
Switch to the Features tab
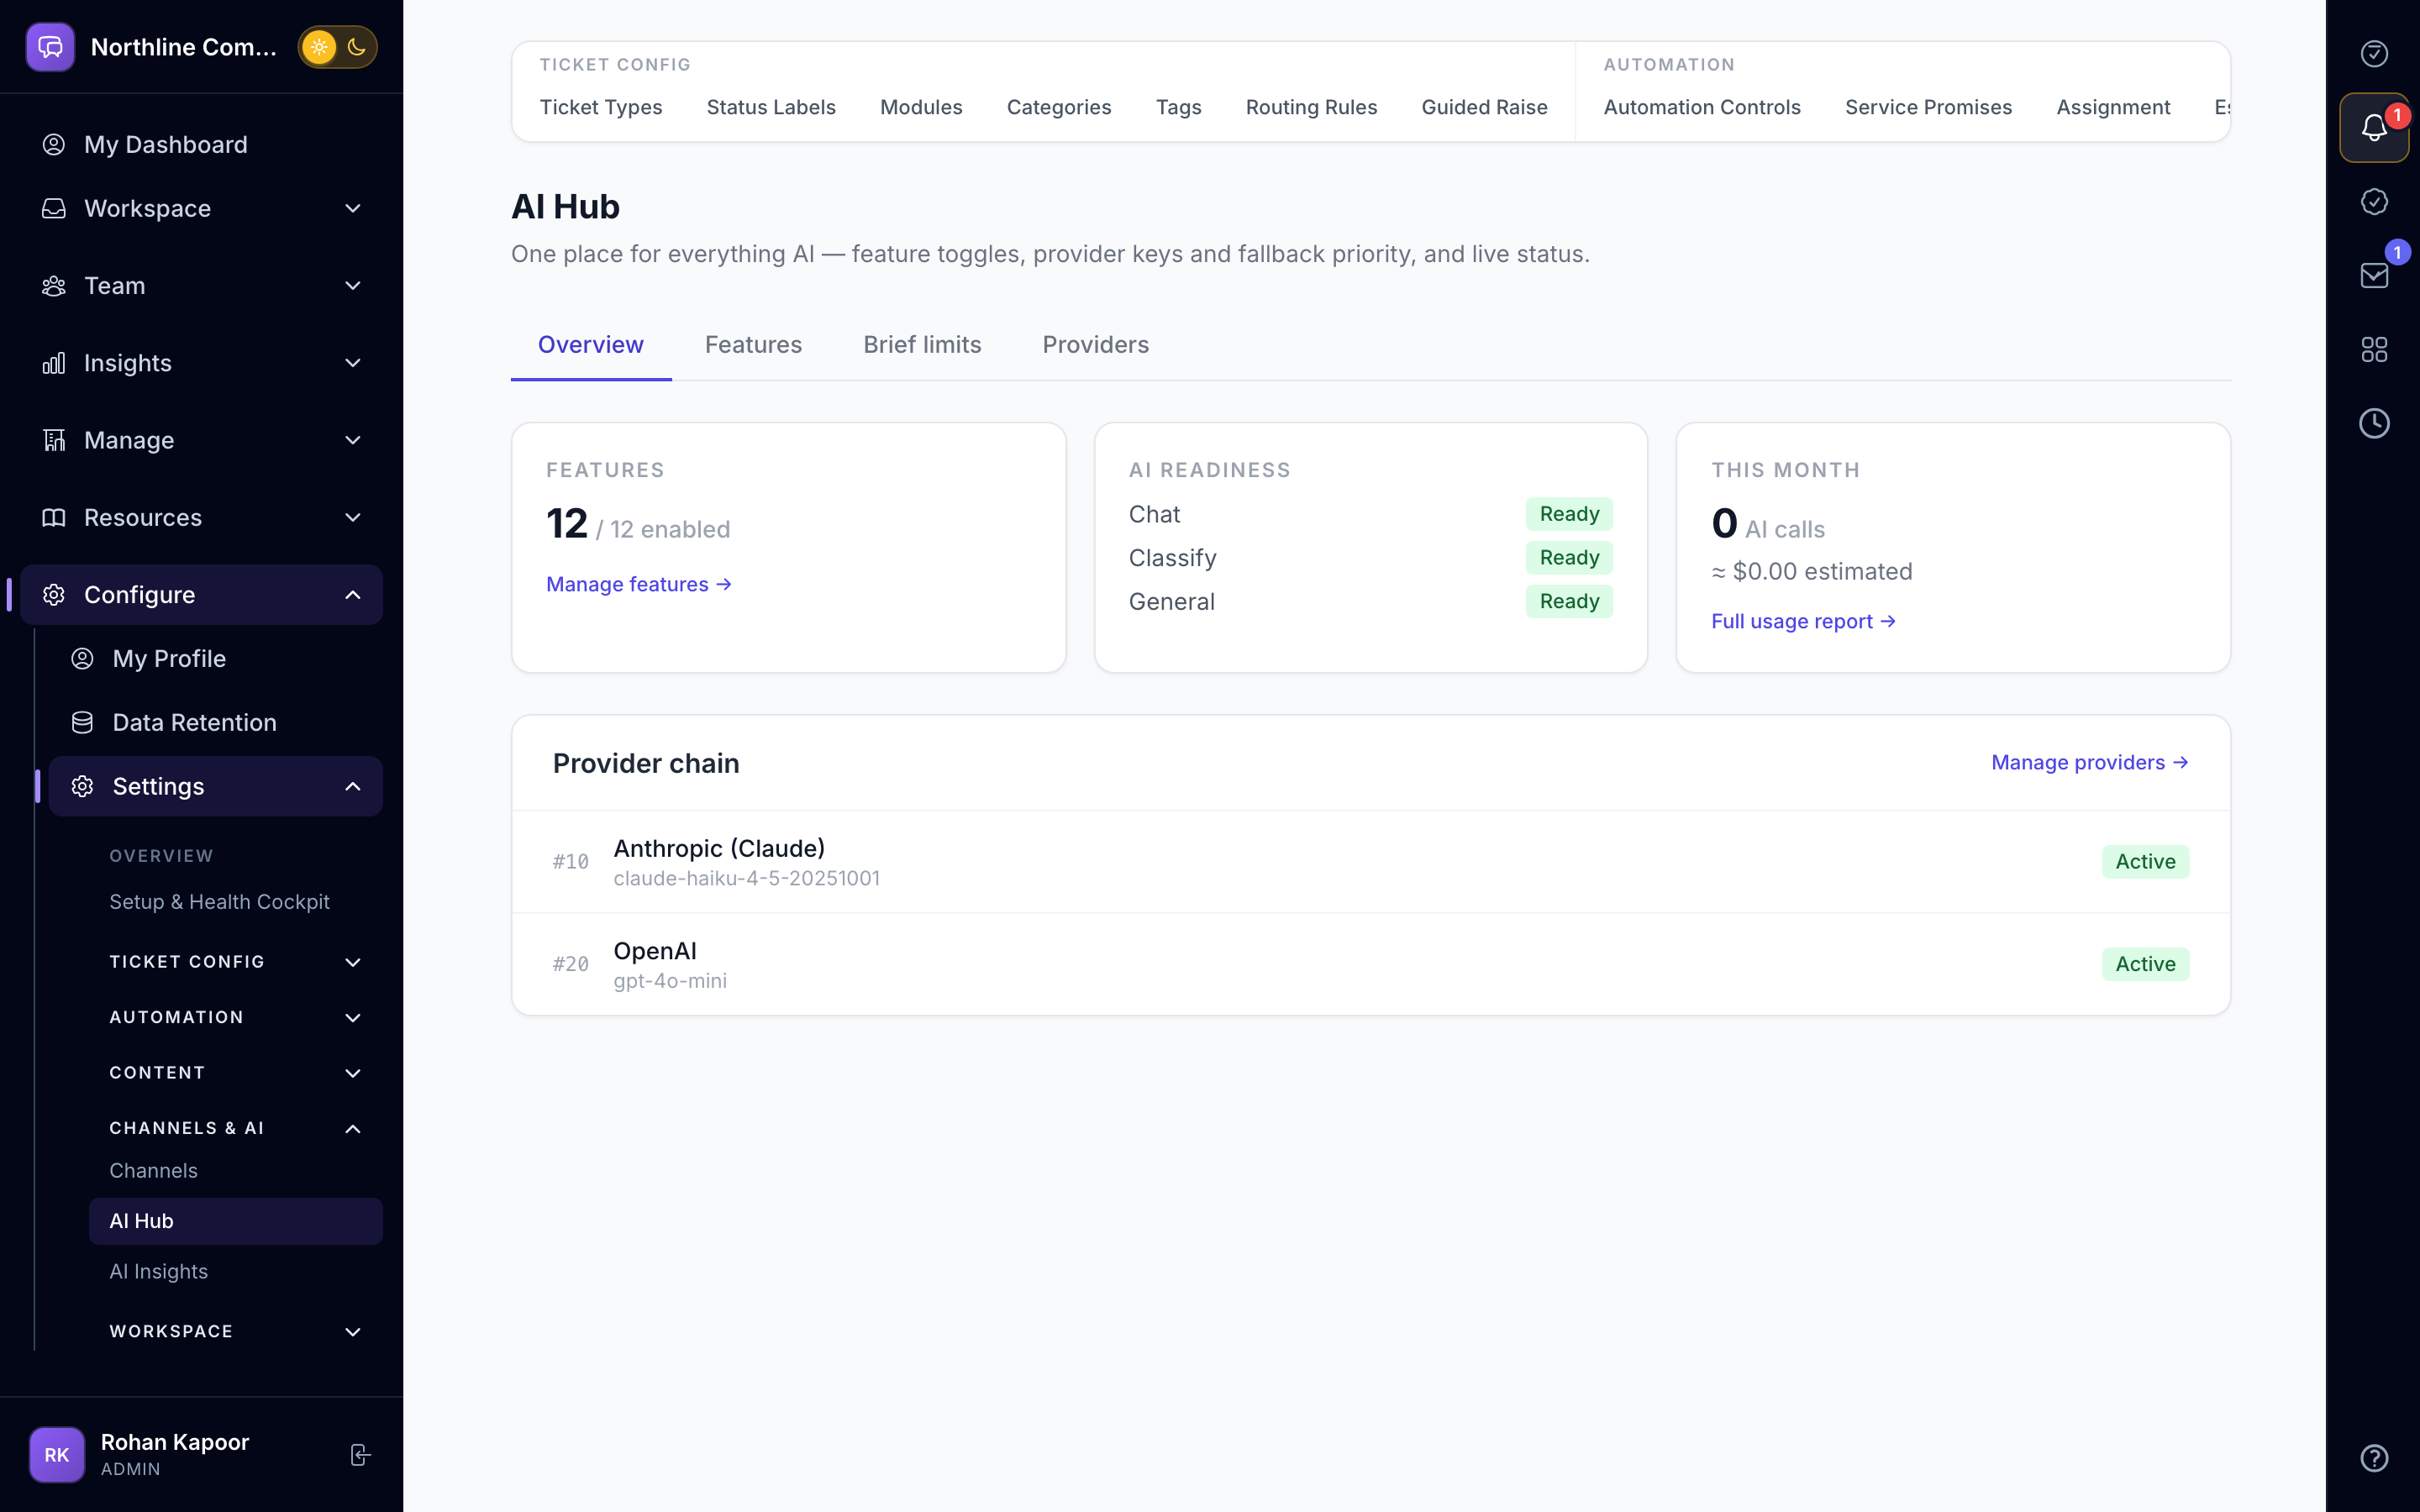(753, 345)
